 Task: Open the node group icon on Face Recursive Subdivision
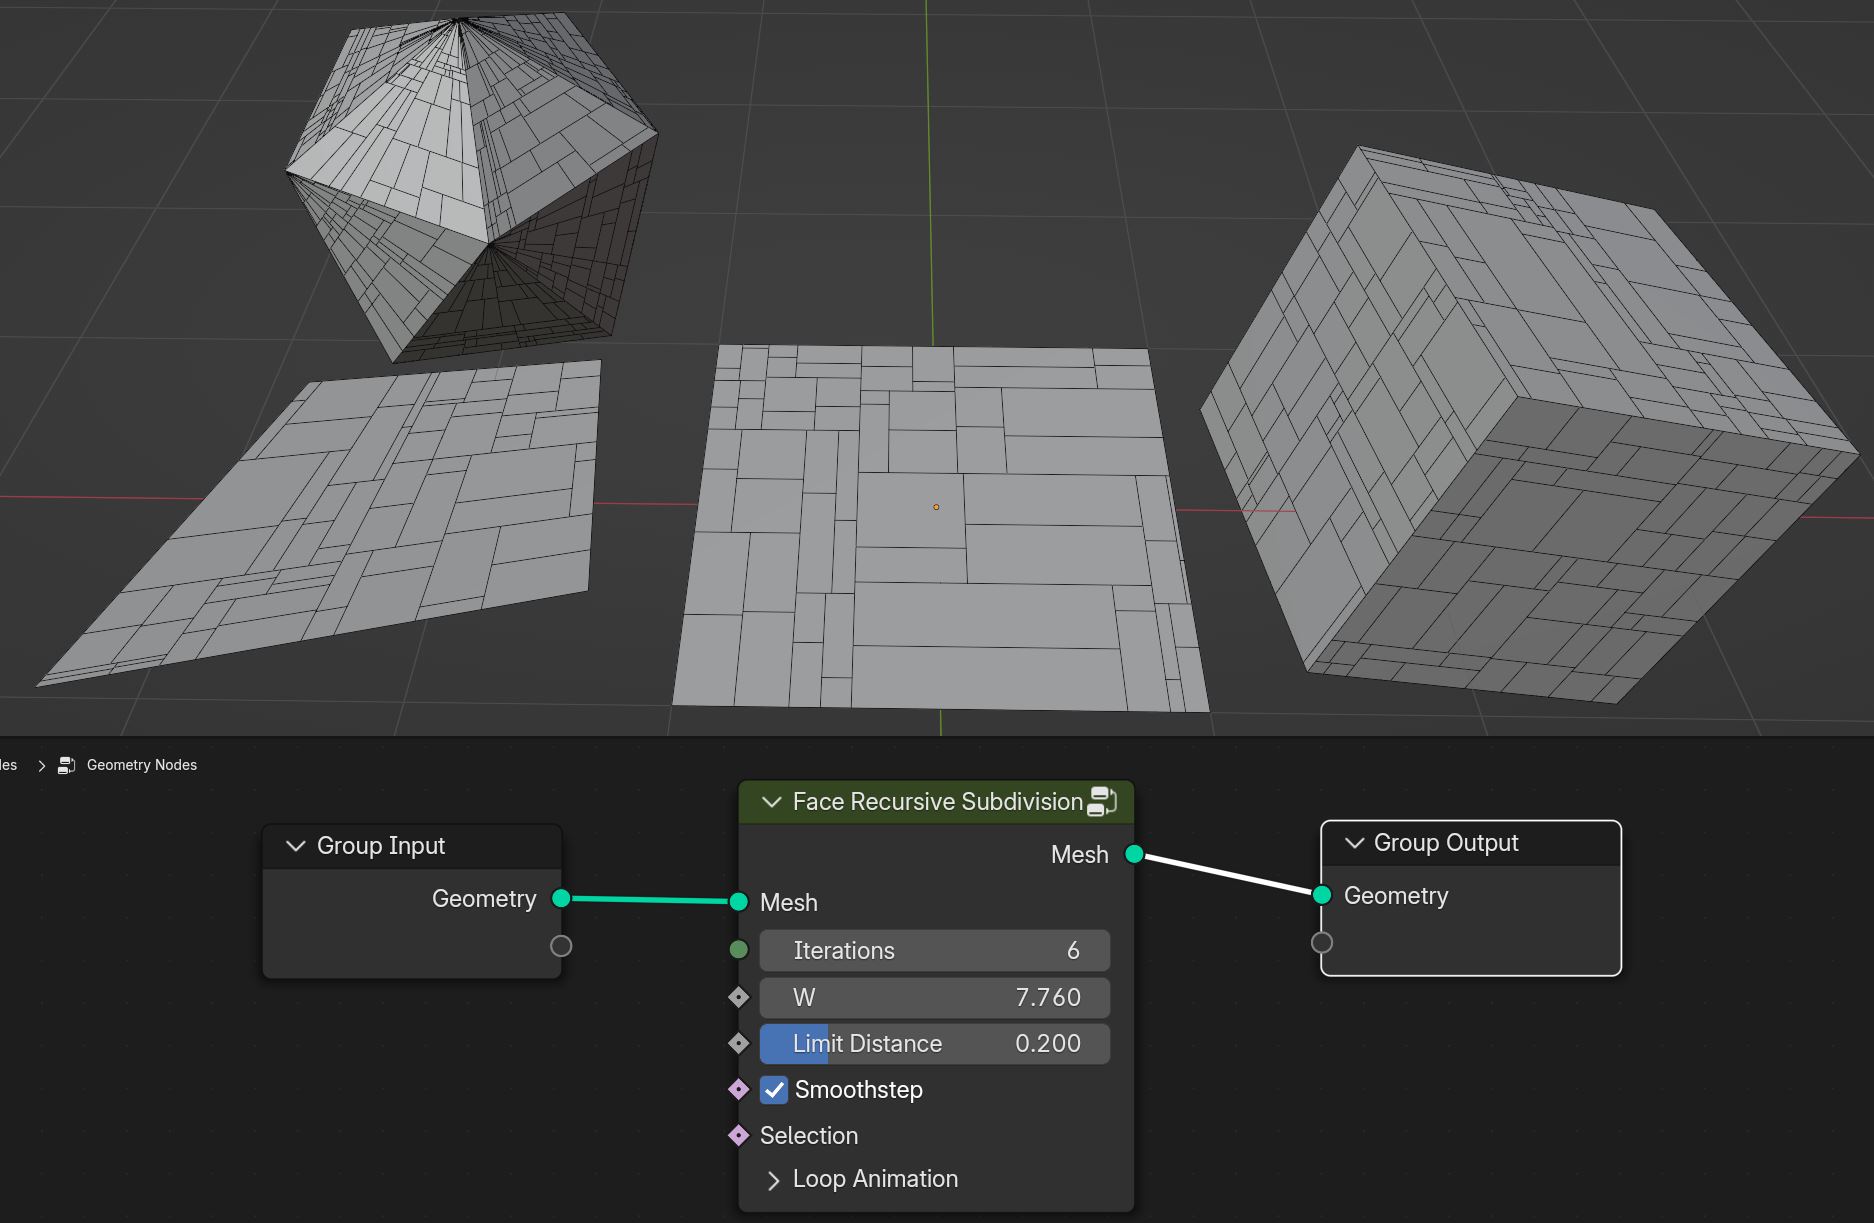click(x=1101, y=801)
